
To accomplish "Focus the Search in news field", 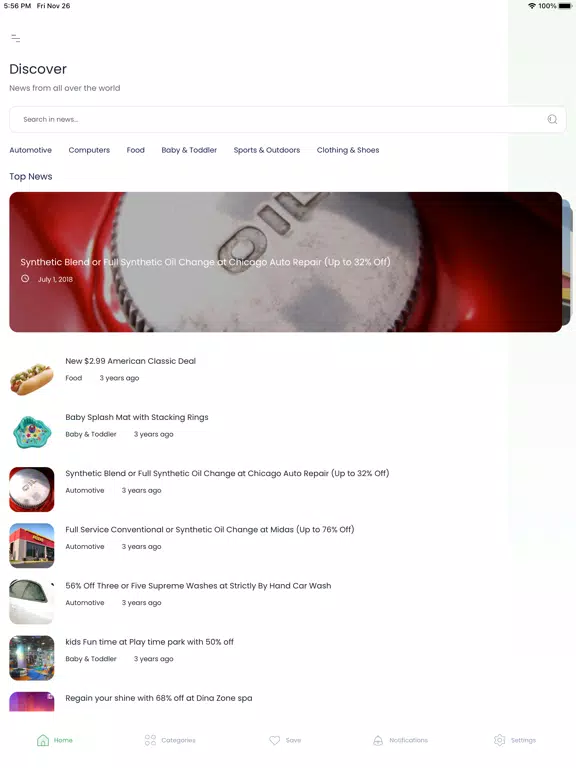I will click(x=288, y=119).
